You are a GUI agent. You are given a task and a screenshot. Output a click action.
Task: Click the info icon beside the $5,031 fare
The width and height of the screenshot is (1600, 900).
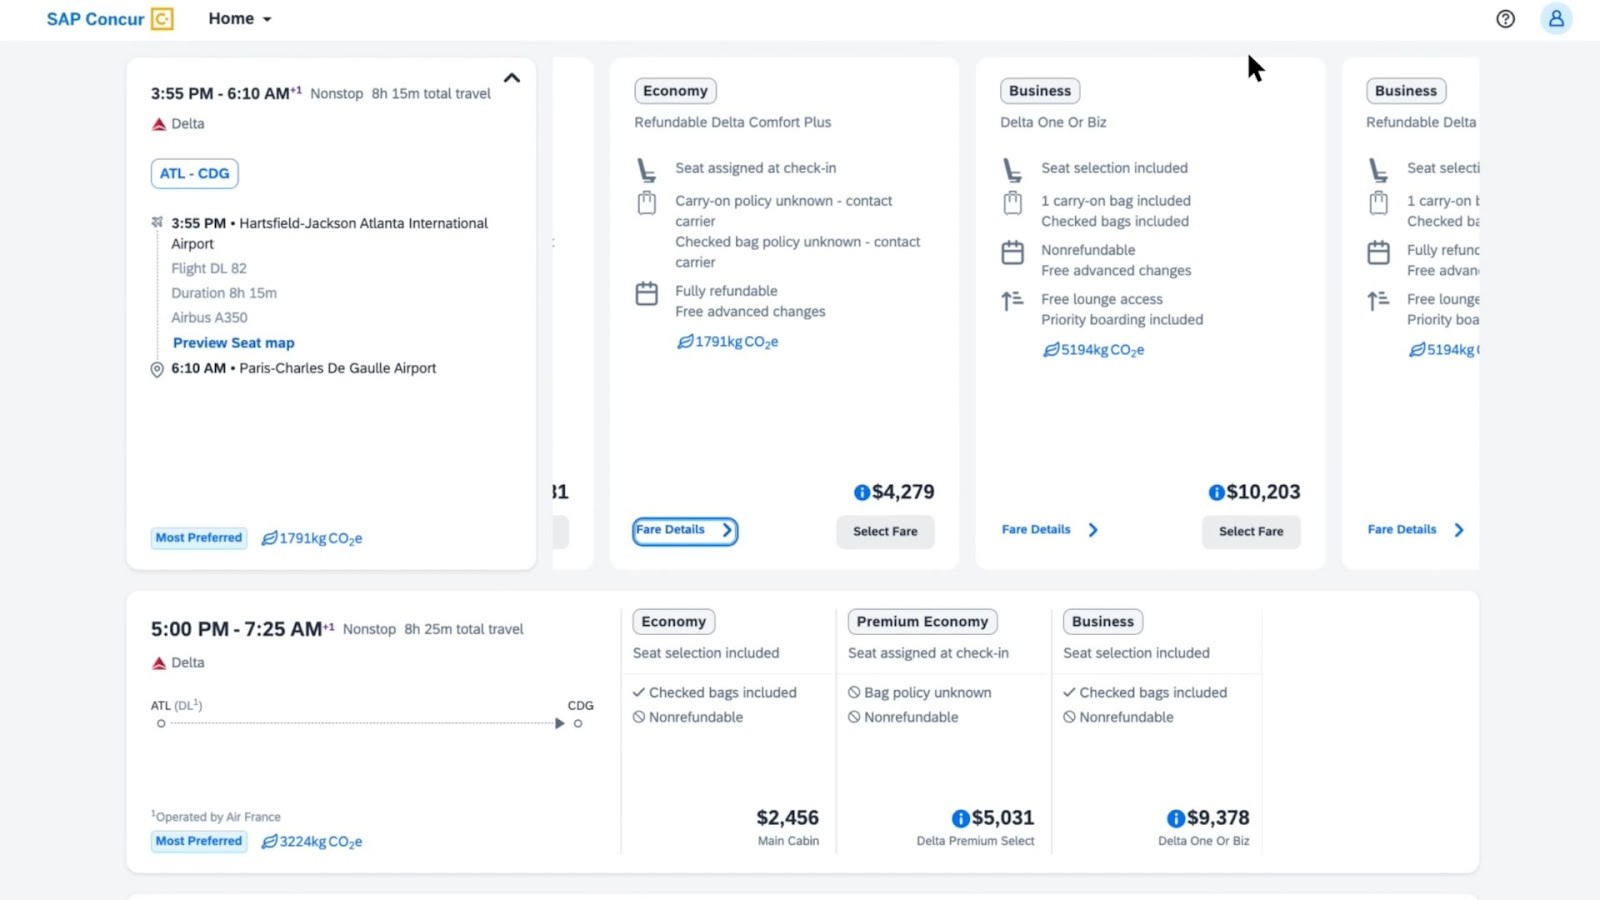961,818
